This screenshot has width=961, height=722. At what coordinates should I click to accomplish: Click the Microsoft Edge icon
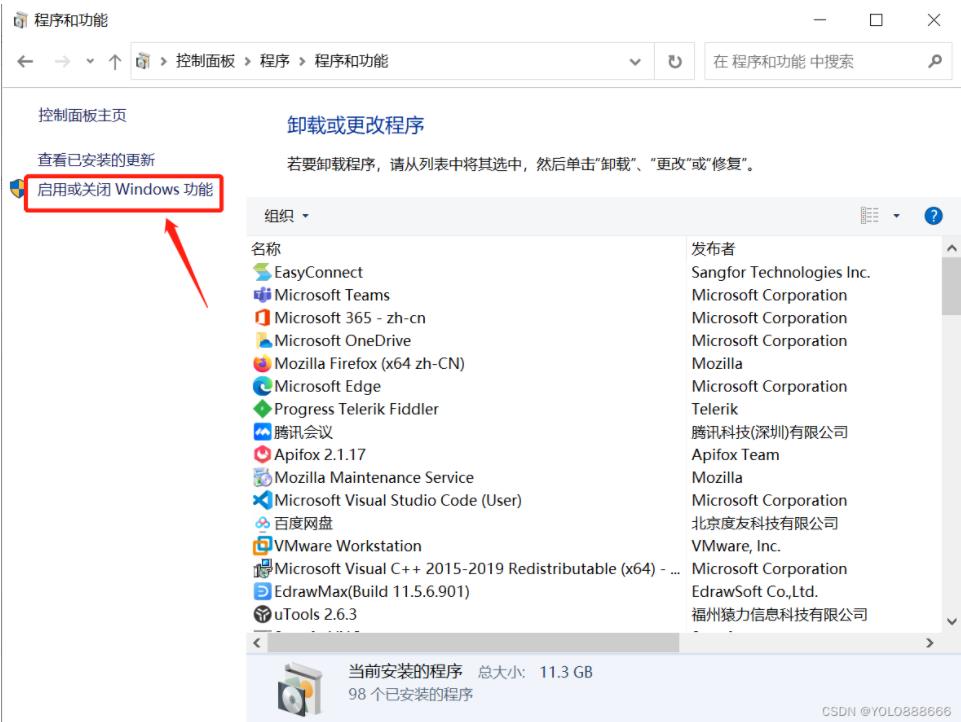pos(262,386)
